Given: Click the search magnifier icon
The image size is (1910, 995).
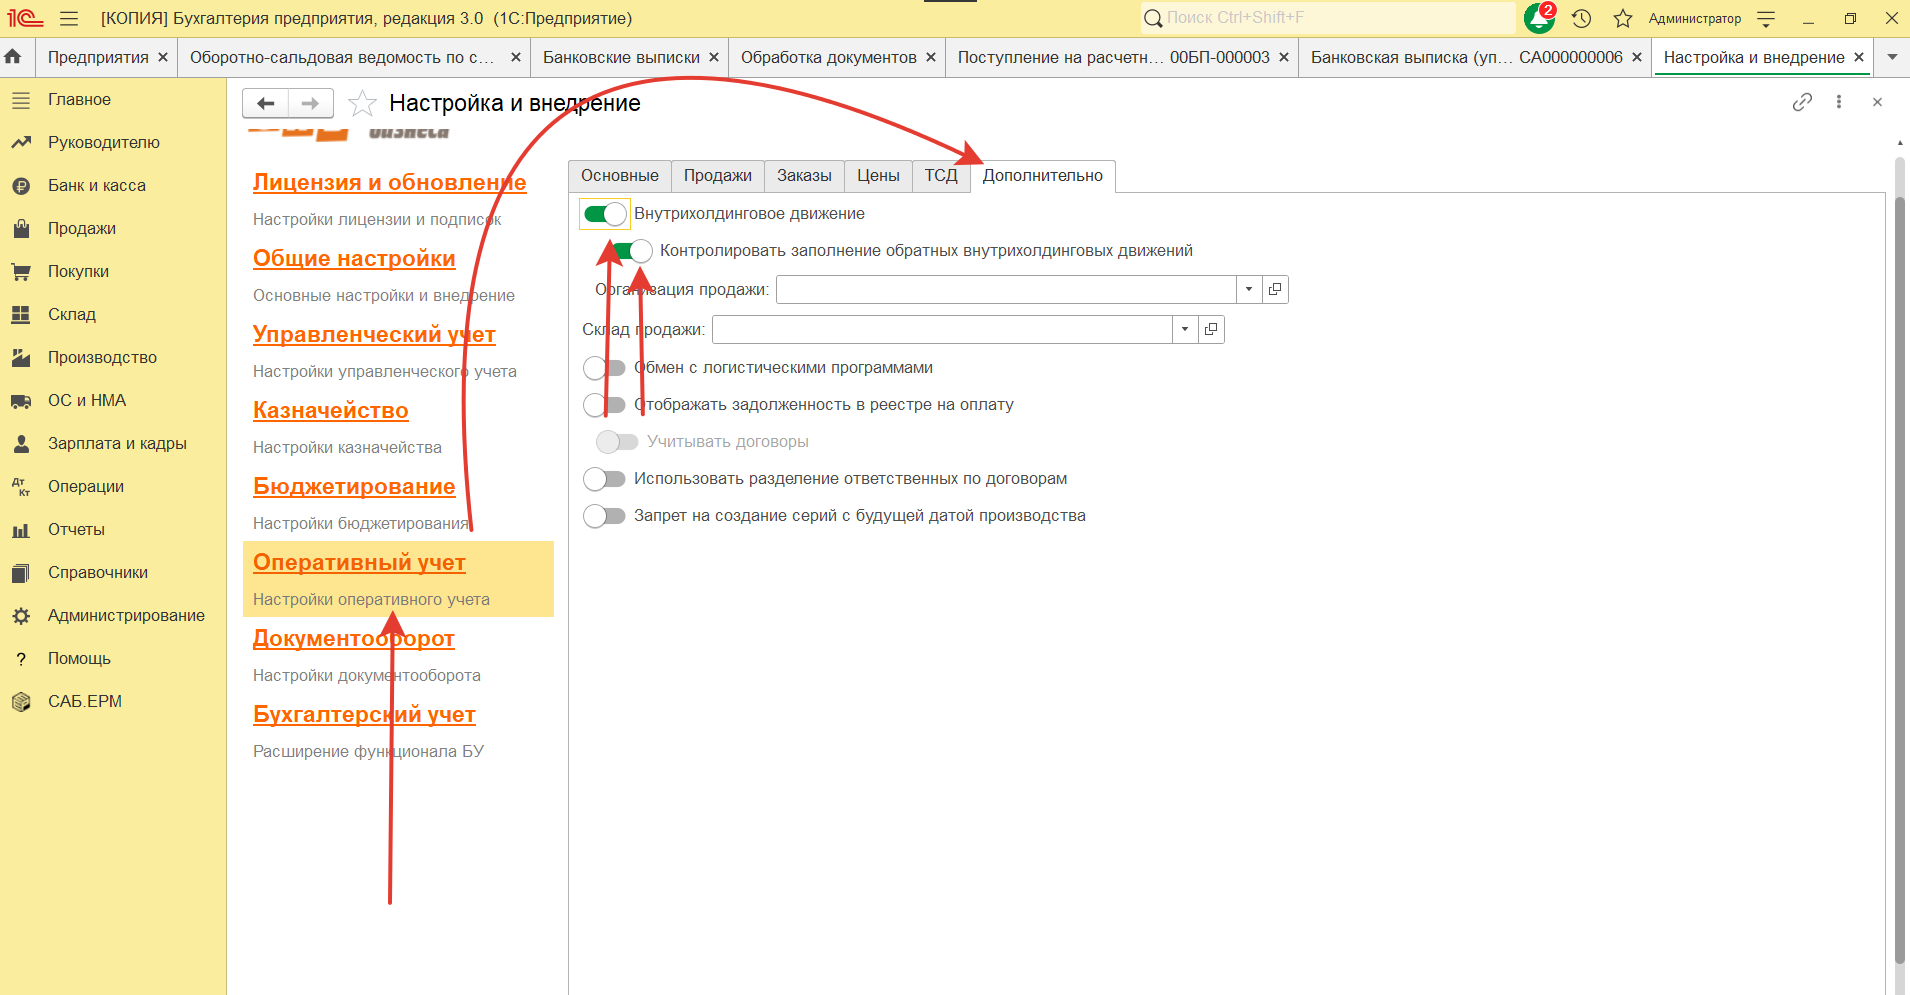Looking at the screenshot, I should (1153, 18).
